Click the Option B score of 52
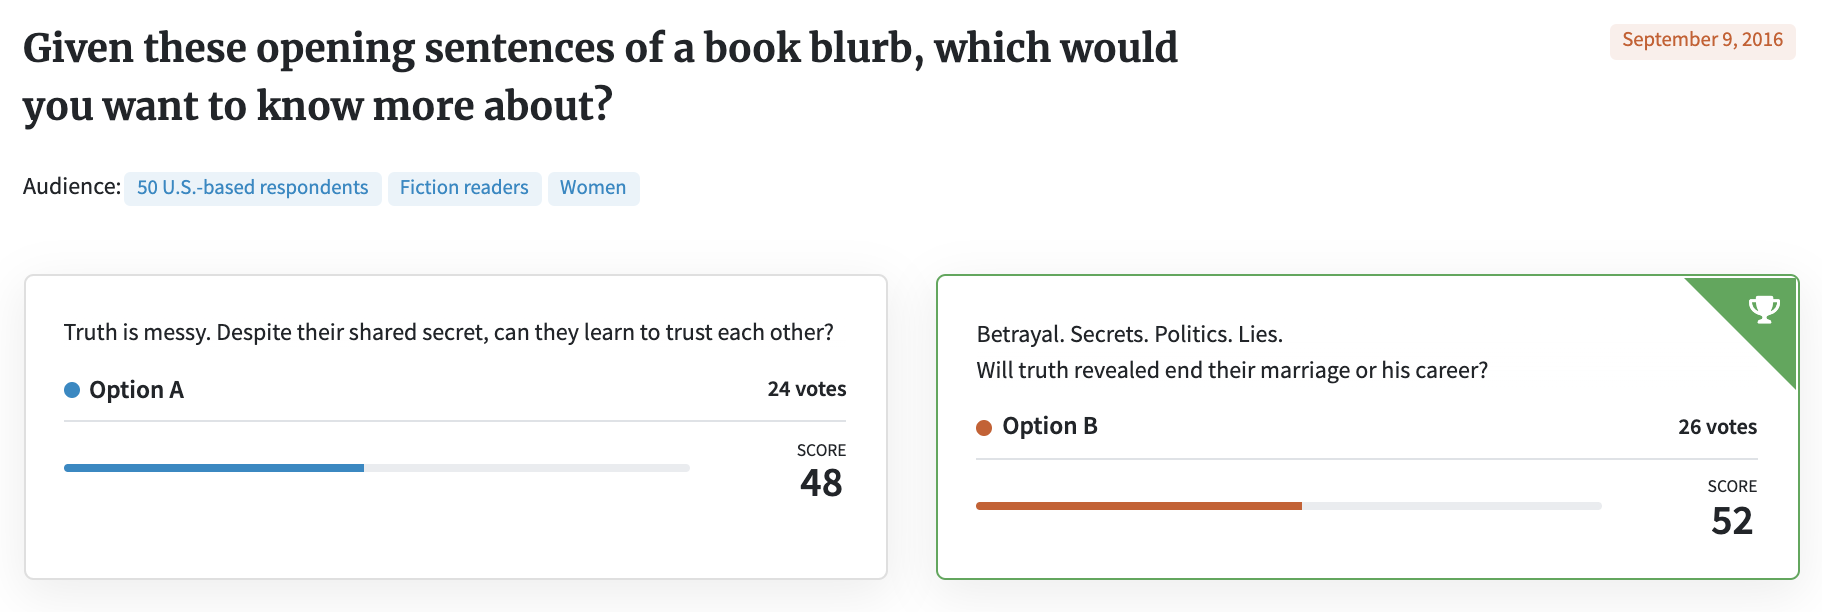The width and height of the screenshot is (1822, 612). 1732,521
